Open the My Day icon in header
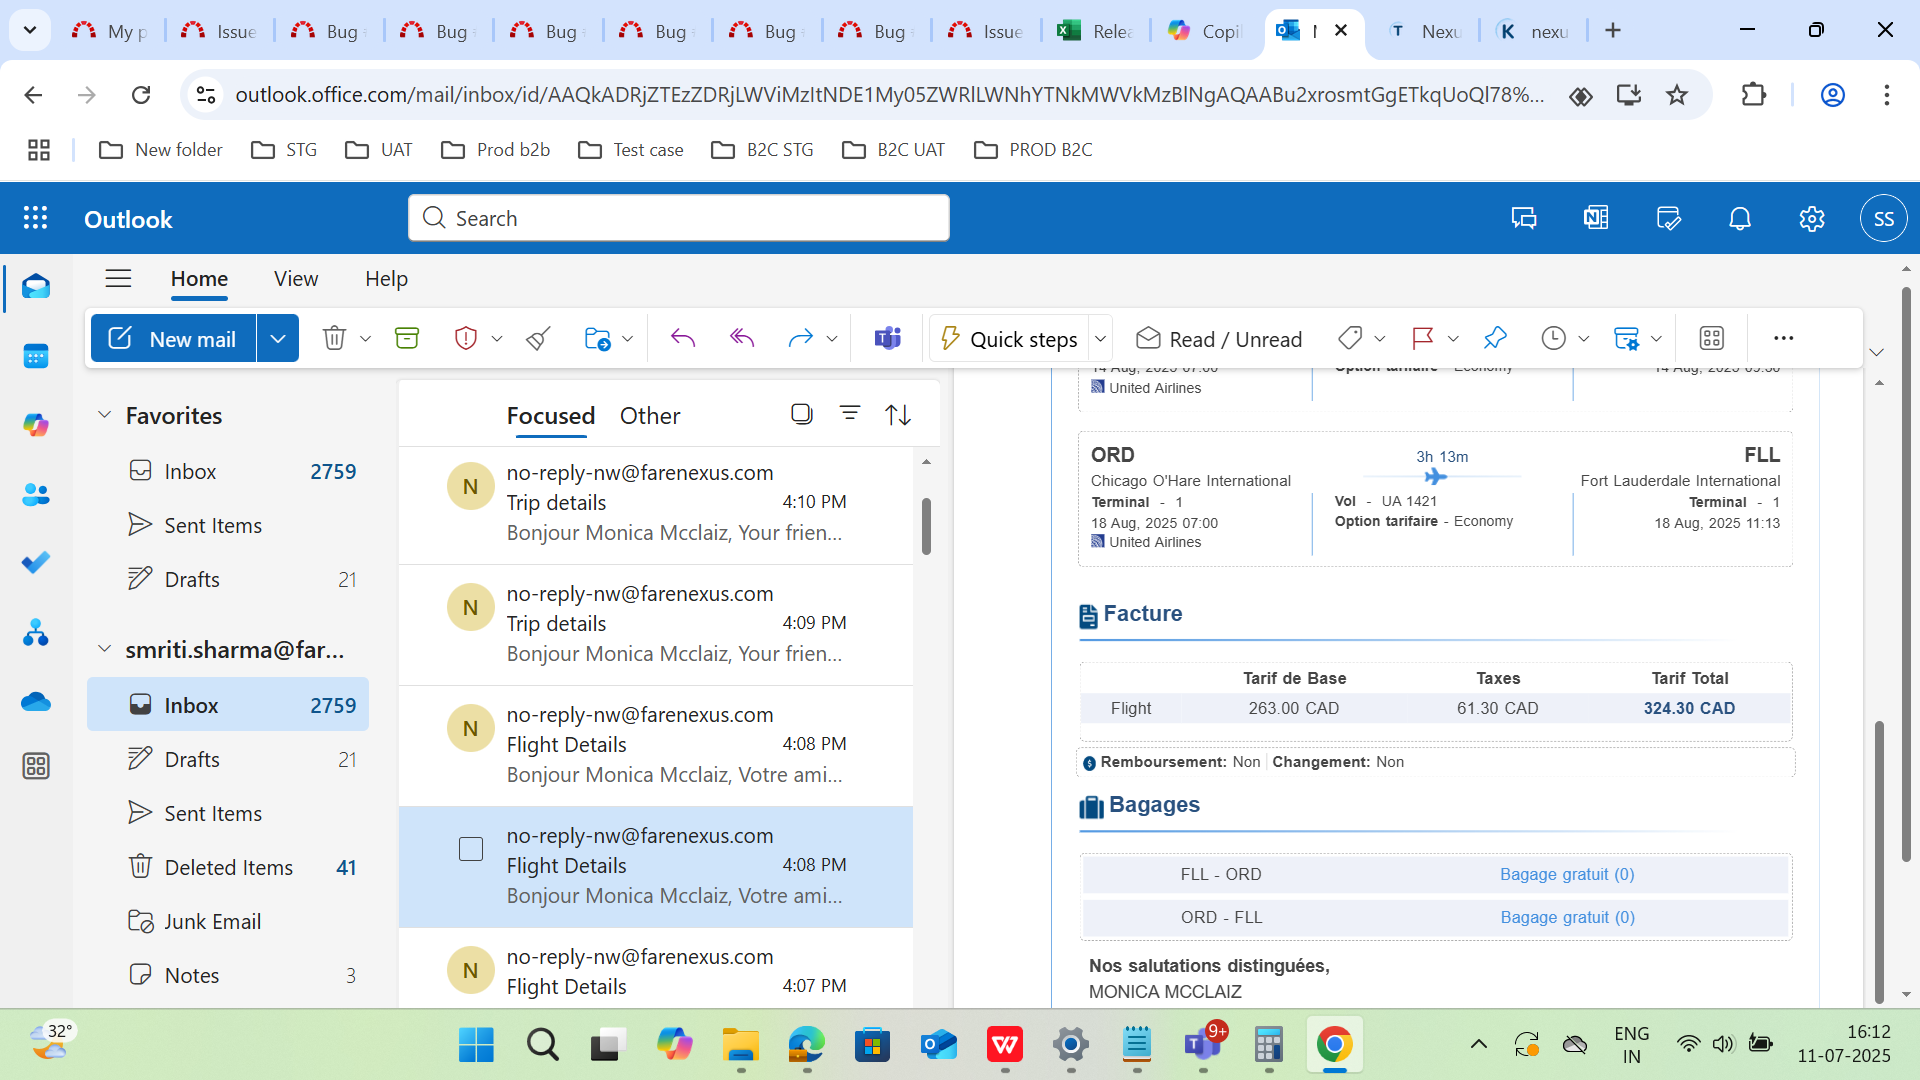Screen dimensions: 1920x1080 click(x=1668, y=218)
